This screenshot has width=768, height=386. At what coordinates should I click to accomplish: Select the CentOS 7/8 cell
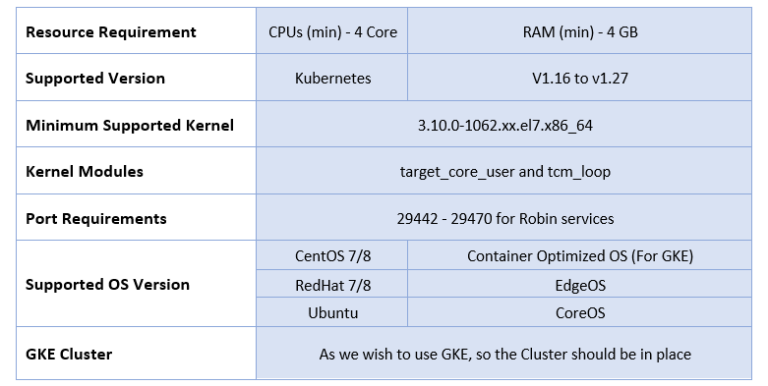click(x=332, y=255)
